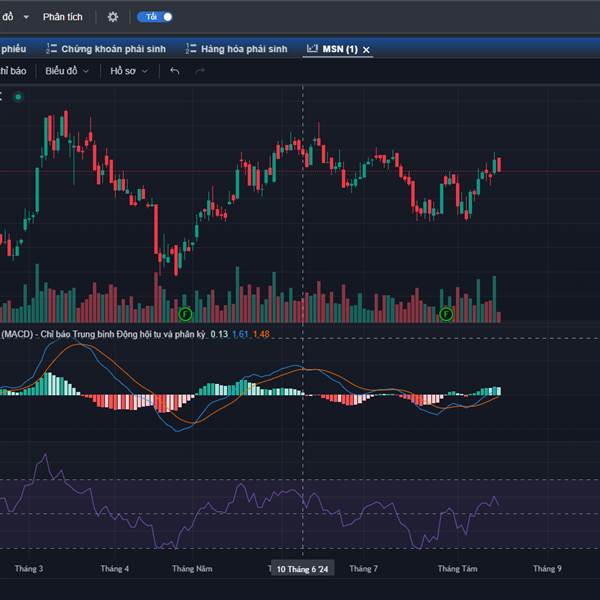This screenshot has height=600, width=600.
Task: Click the list icon beside Hàng hóa phái sinh
Action: [190, 48]
